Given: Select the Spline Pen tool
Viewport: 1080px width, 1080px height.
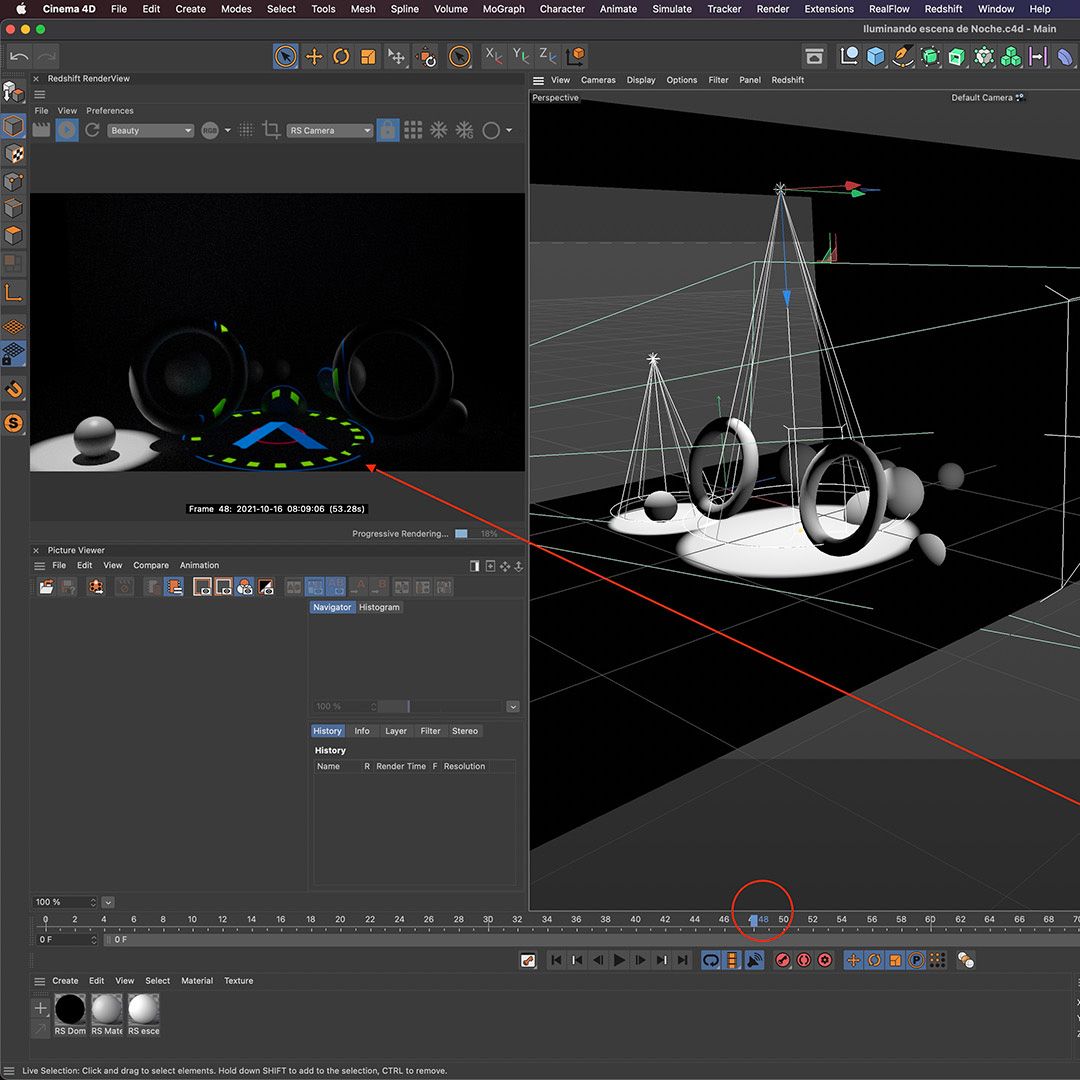Looking at the screenshot, I should pyautogui.click(x=902, y=56).
